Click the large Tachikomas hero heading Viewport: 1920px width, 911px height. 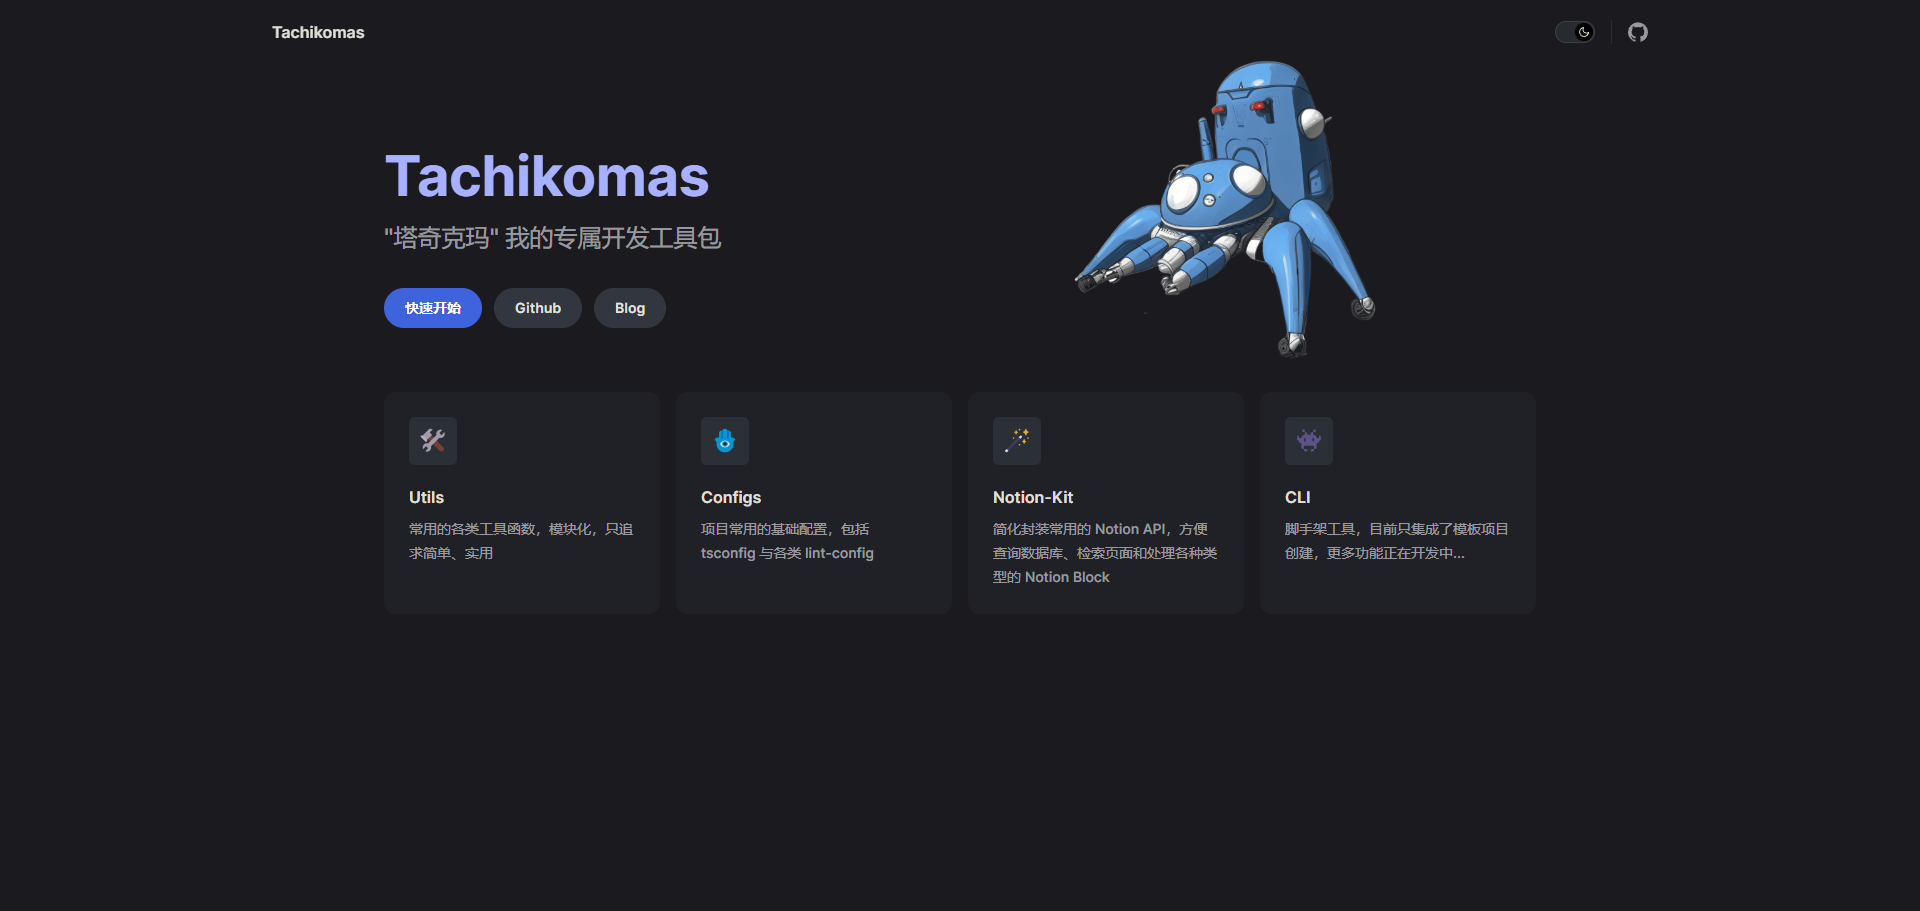[x=547, y=176]
